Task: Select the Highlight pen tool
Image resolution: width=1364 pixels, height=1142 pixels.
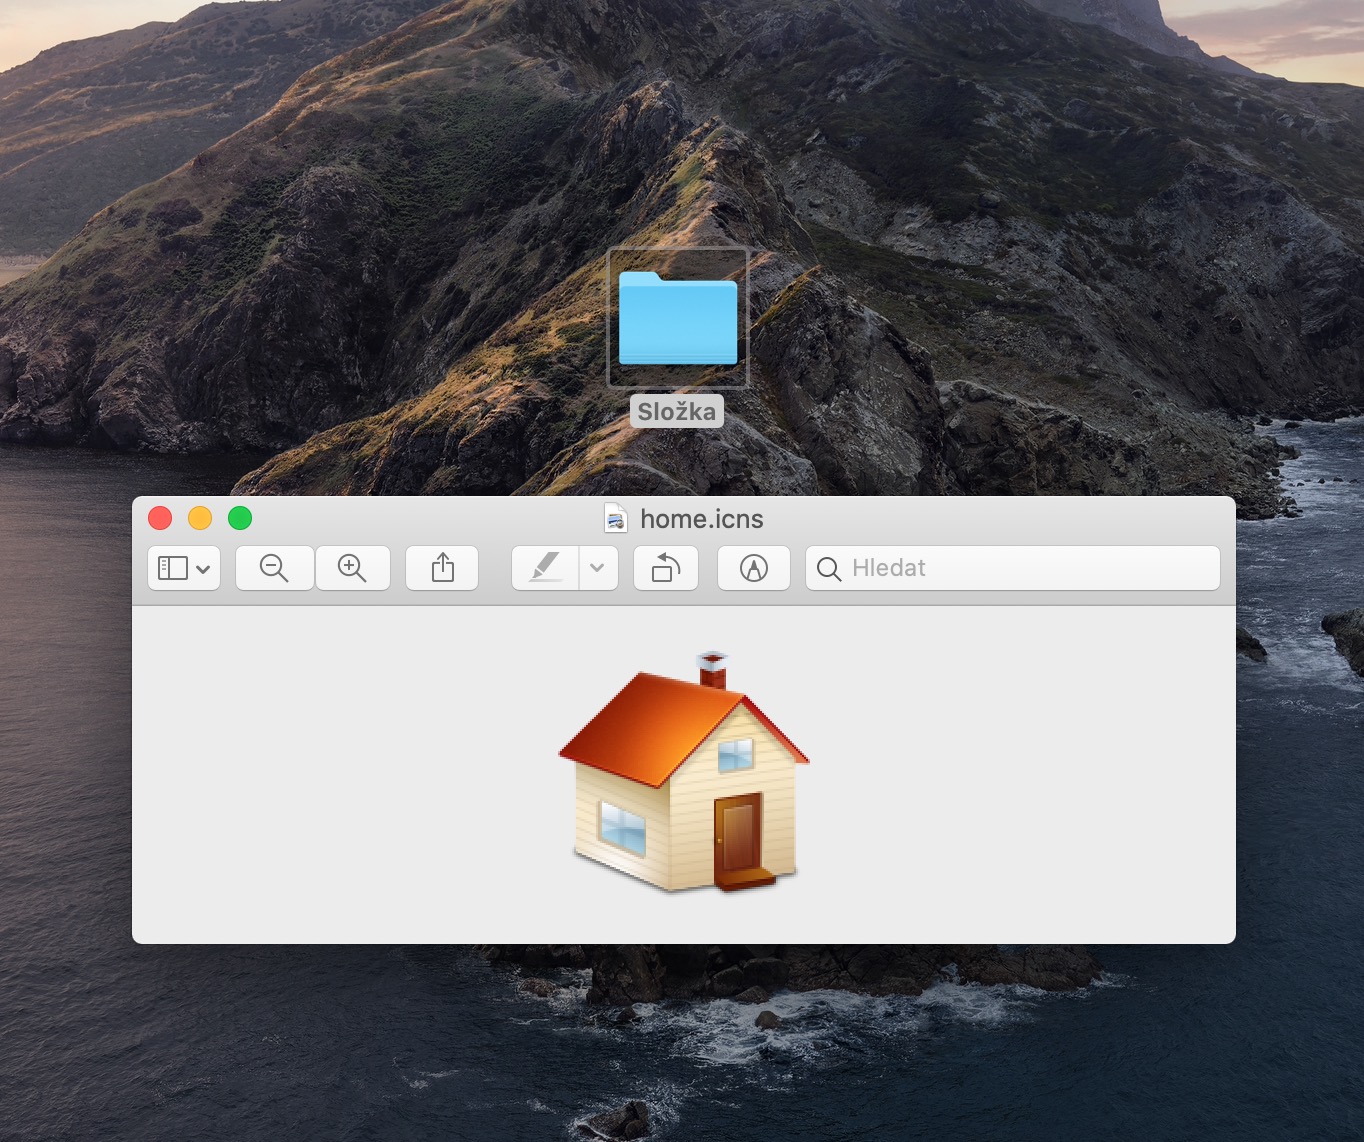Action: point(545,568)
